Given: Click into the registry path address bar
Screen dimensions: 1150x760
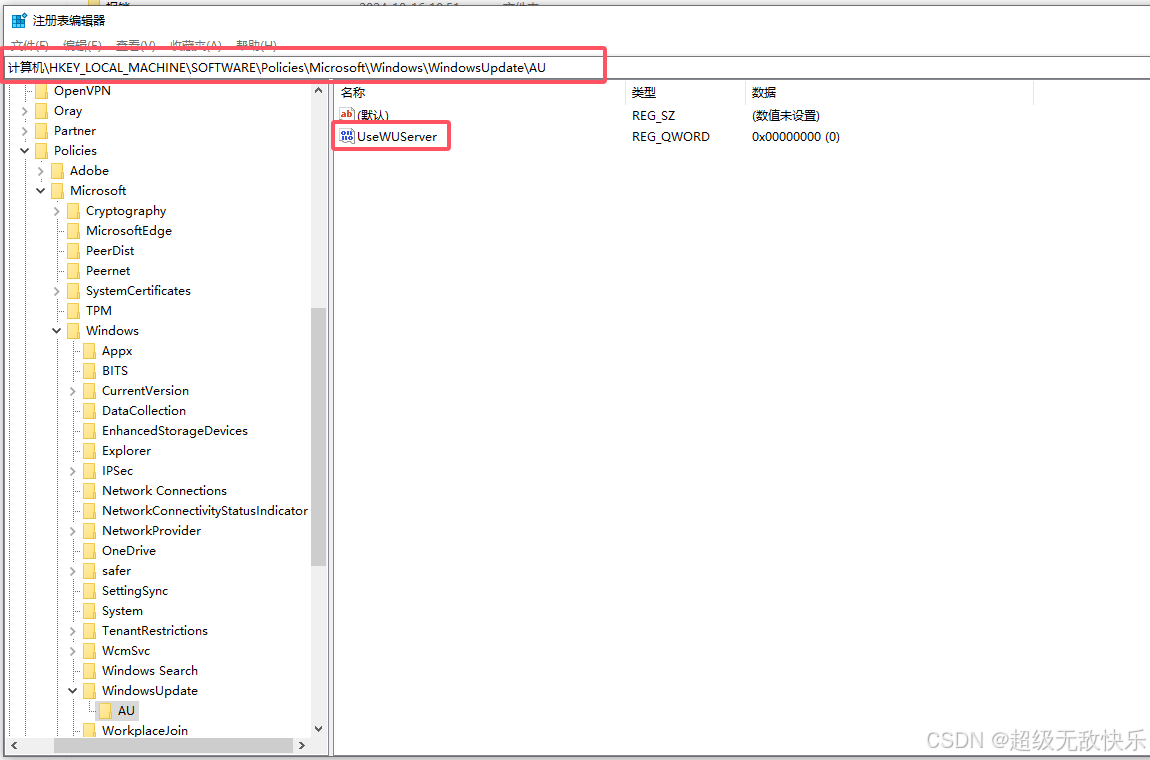Looking at the screenshot, I should (x=575, y=67).
